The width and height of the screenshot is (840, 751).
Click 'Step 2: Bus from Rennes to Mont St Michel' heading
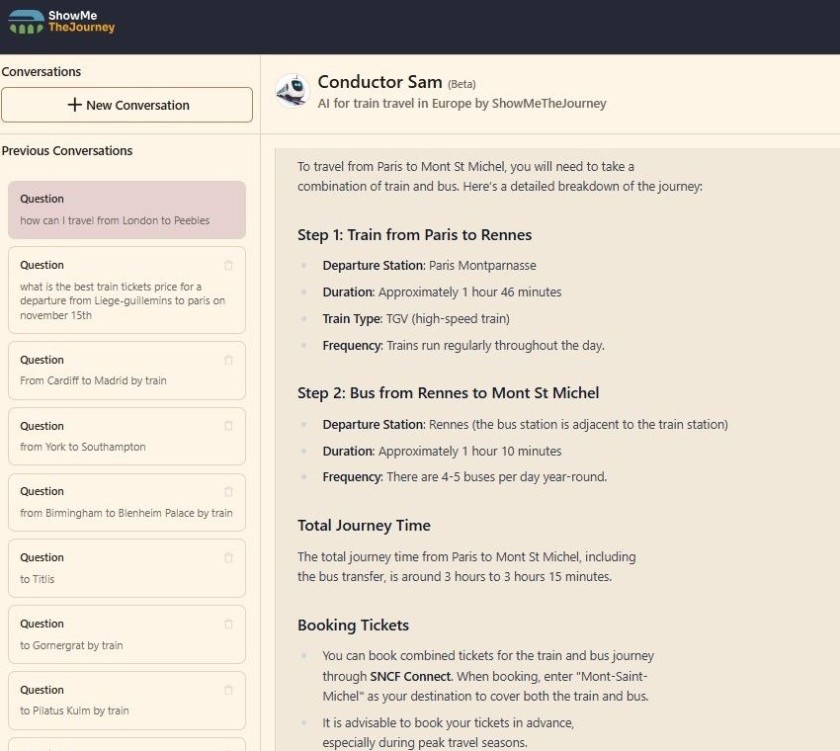448,393
